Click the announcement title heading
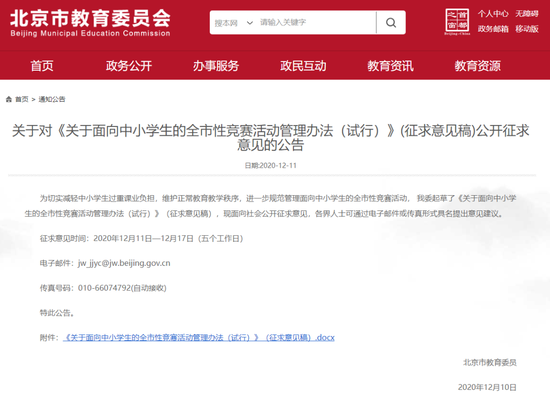The image size is (550, 398). click(270, 137)
